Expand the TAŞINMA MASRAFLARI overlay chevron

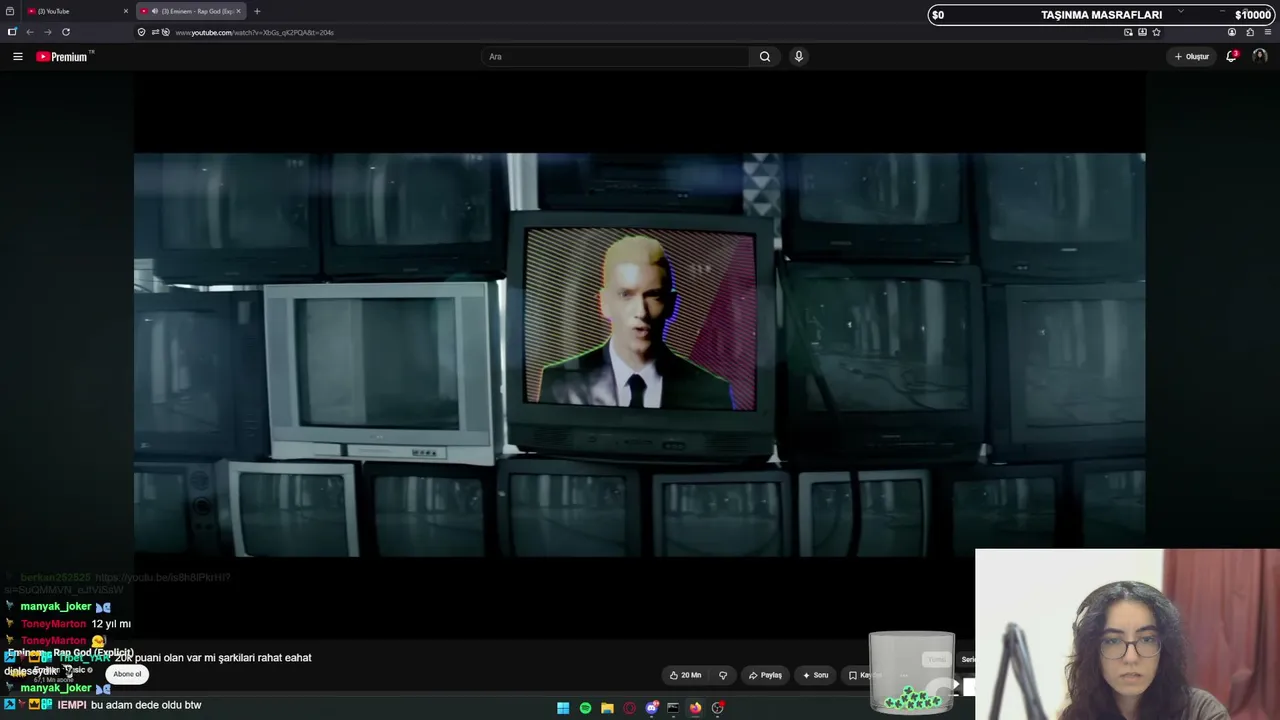[1181, 12]
